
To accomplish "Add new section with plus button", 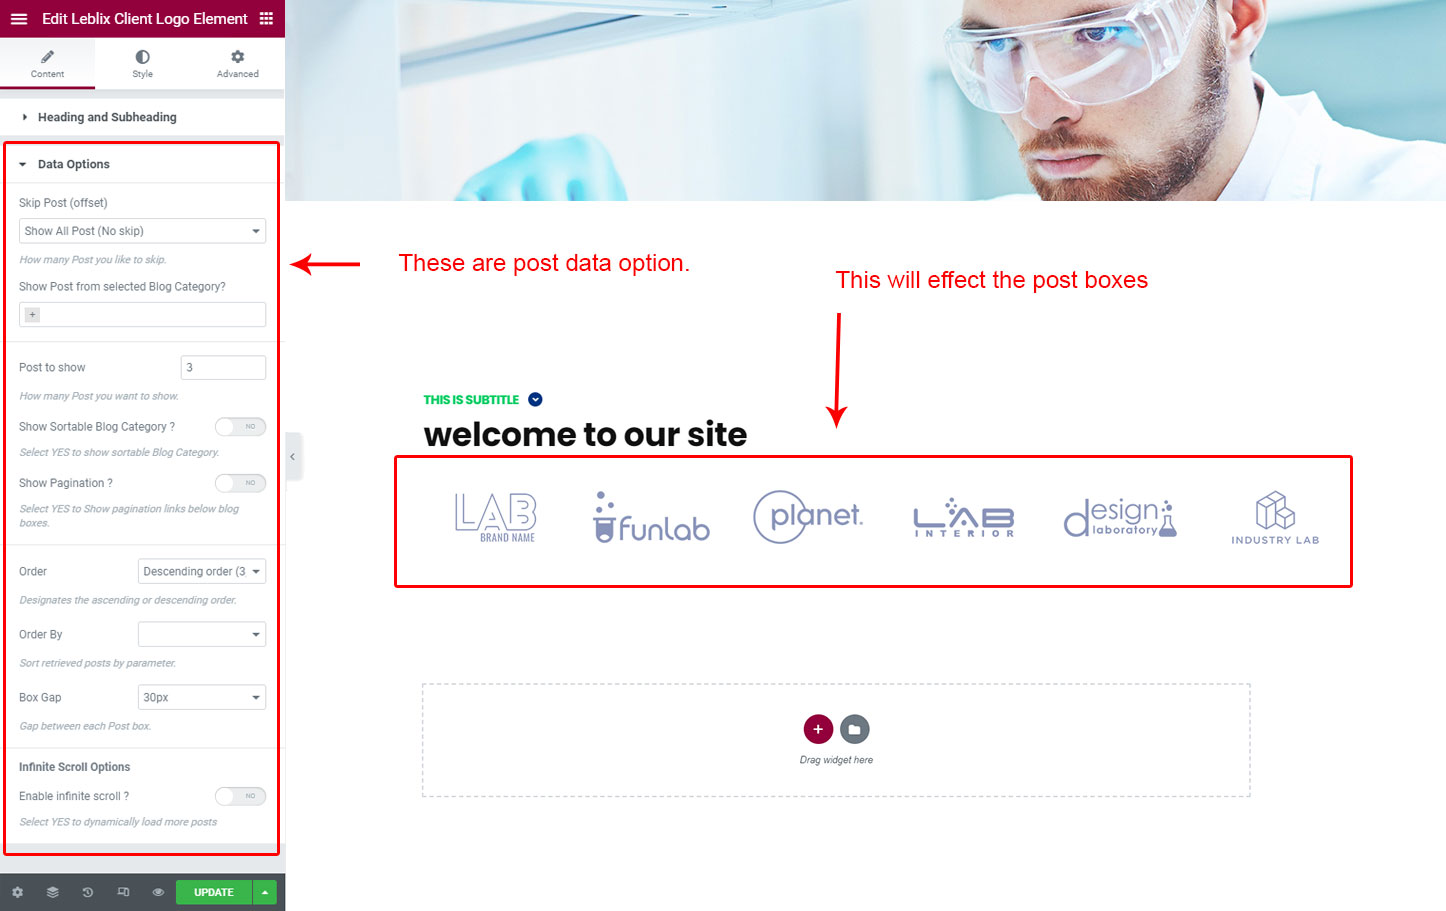I will (818, 729).
